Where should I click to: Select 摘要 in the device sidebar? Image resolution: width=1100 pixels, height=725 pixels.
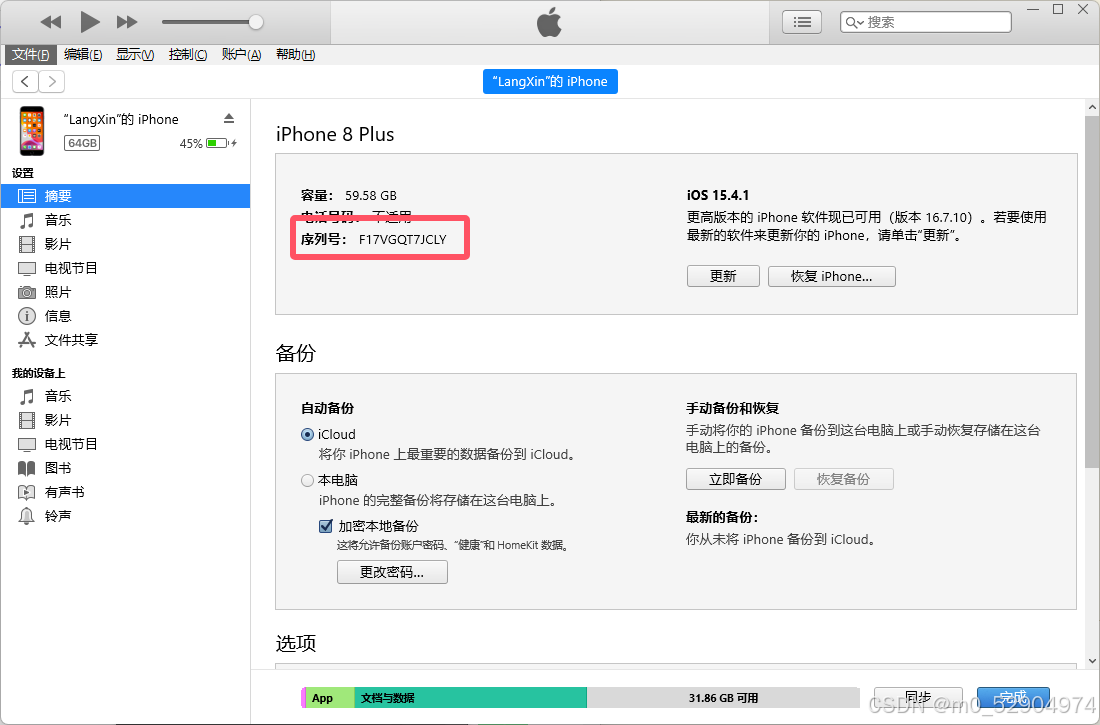point(60,196)
